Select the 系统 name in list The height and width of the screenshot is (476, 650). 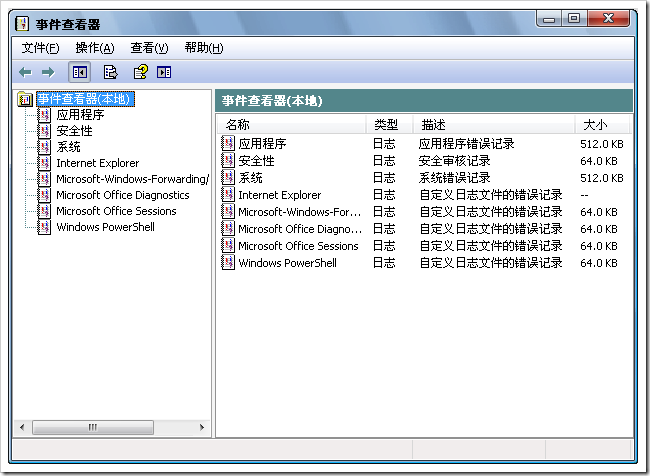[x=250, y=177]
